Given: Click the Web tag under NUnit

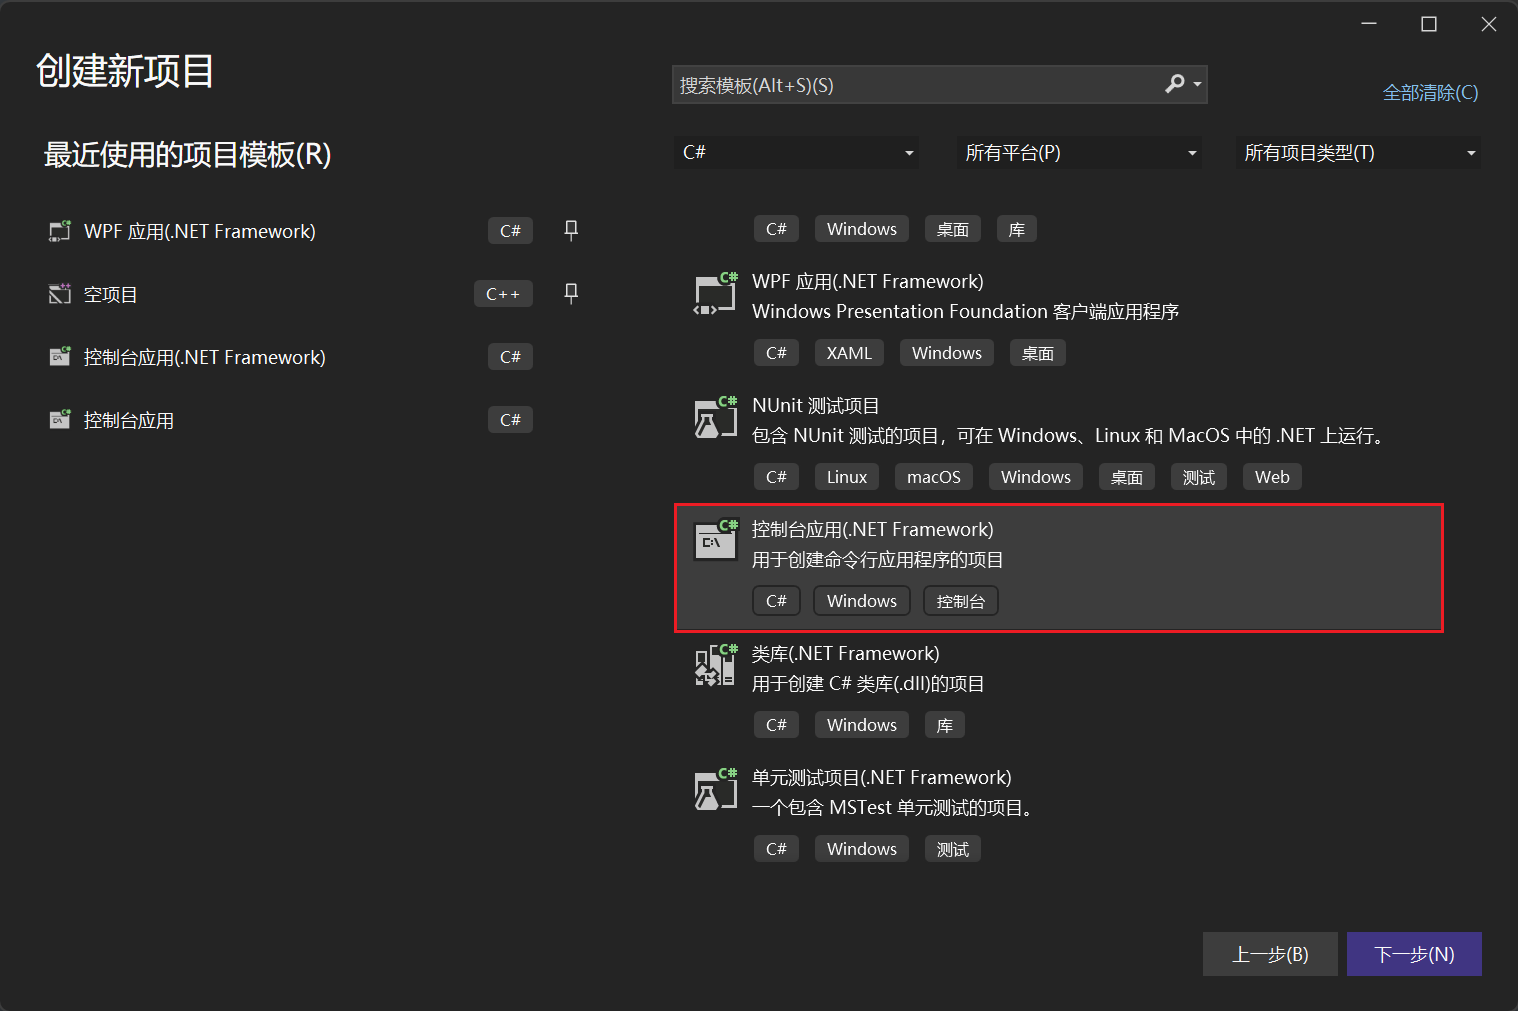Looking at the screenshot, I should click(x=1272, y=477).
